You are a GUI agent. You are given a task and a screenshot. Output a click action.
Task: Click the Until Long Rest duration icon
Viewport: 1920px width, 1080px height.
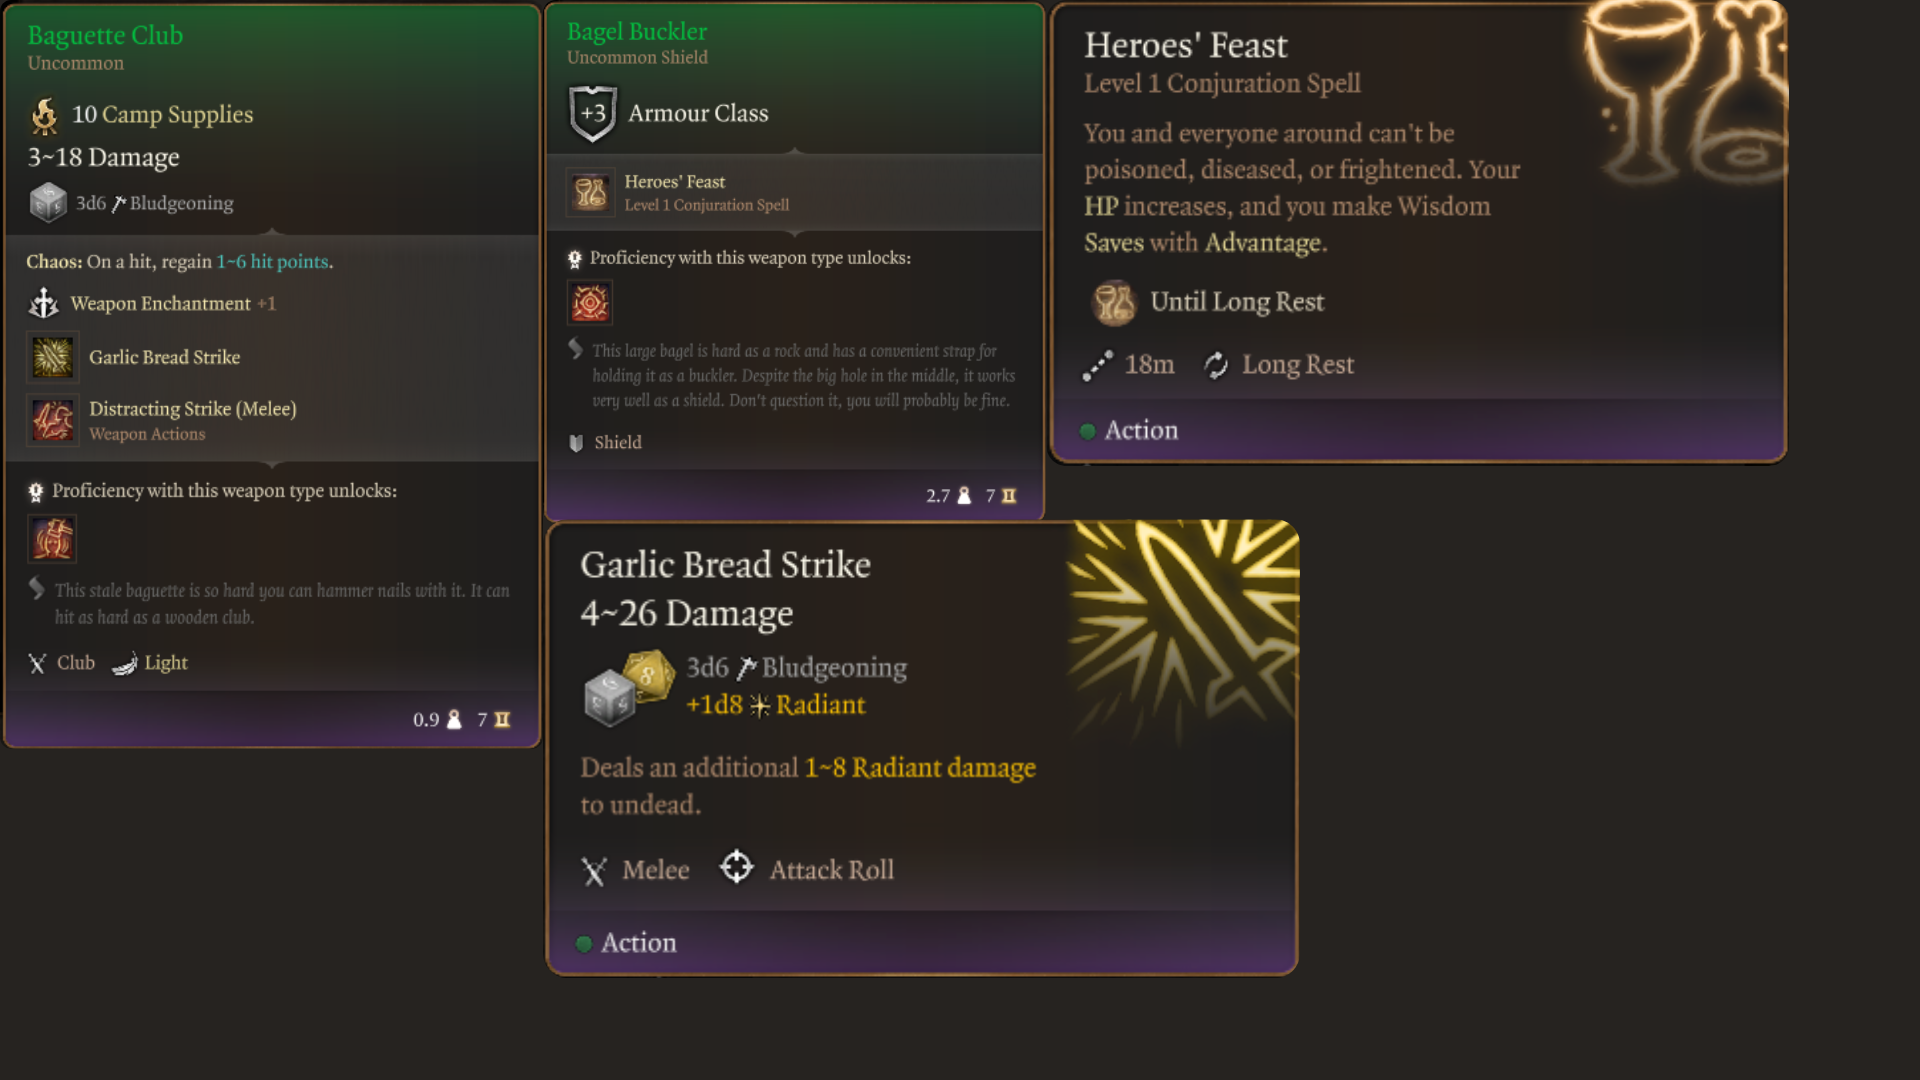click(1114, 303)
